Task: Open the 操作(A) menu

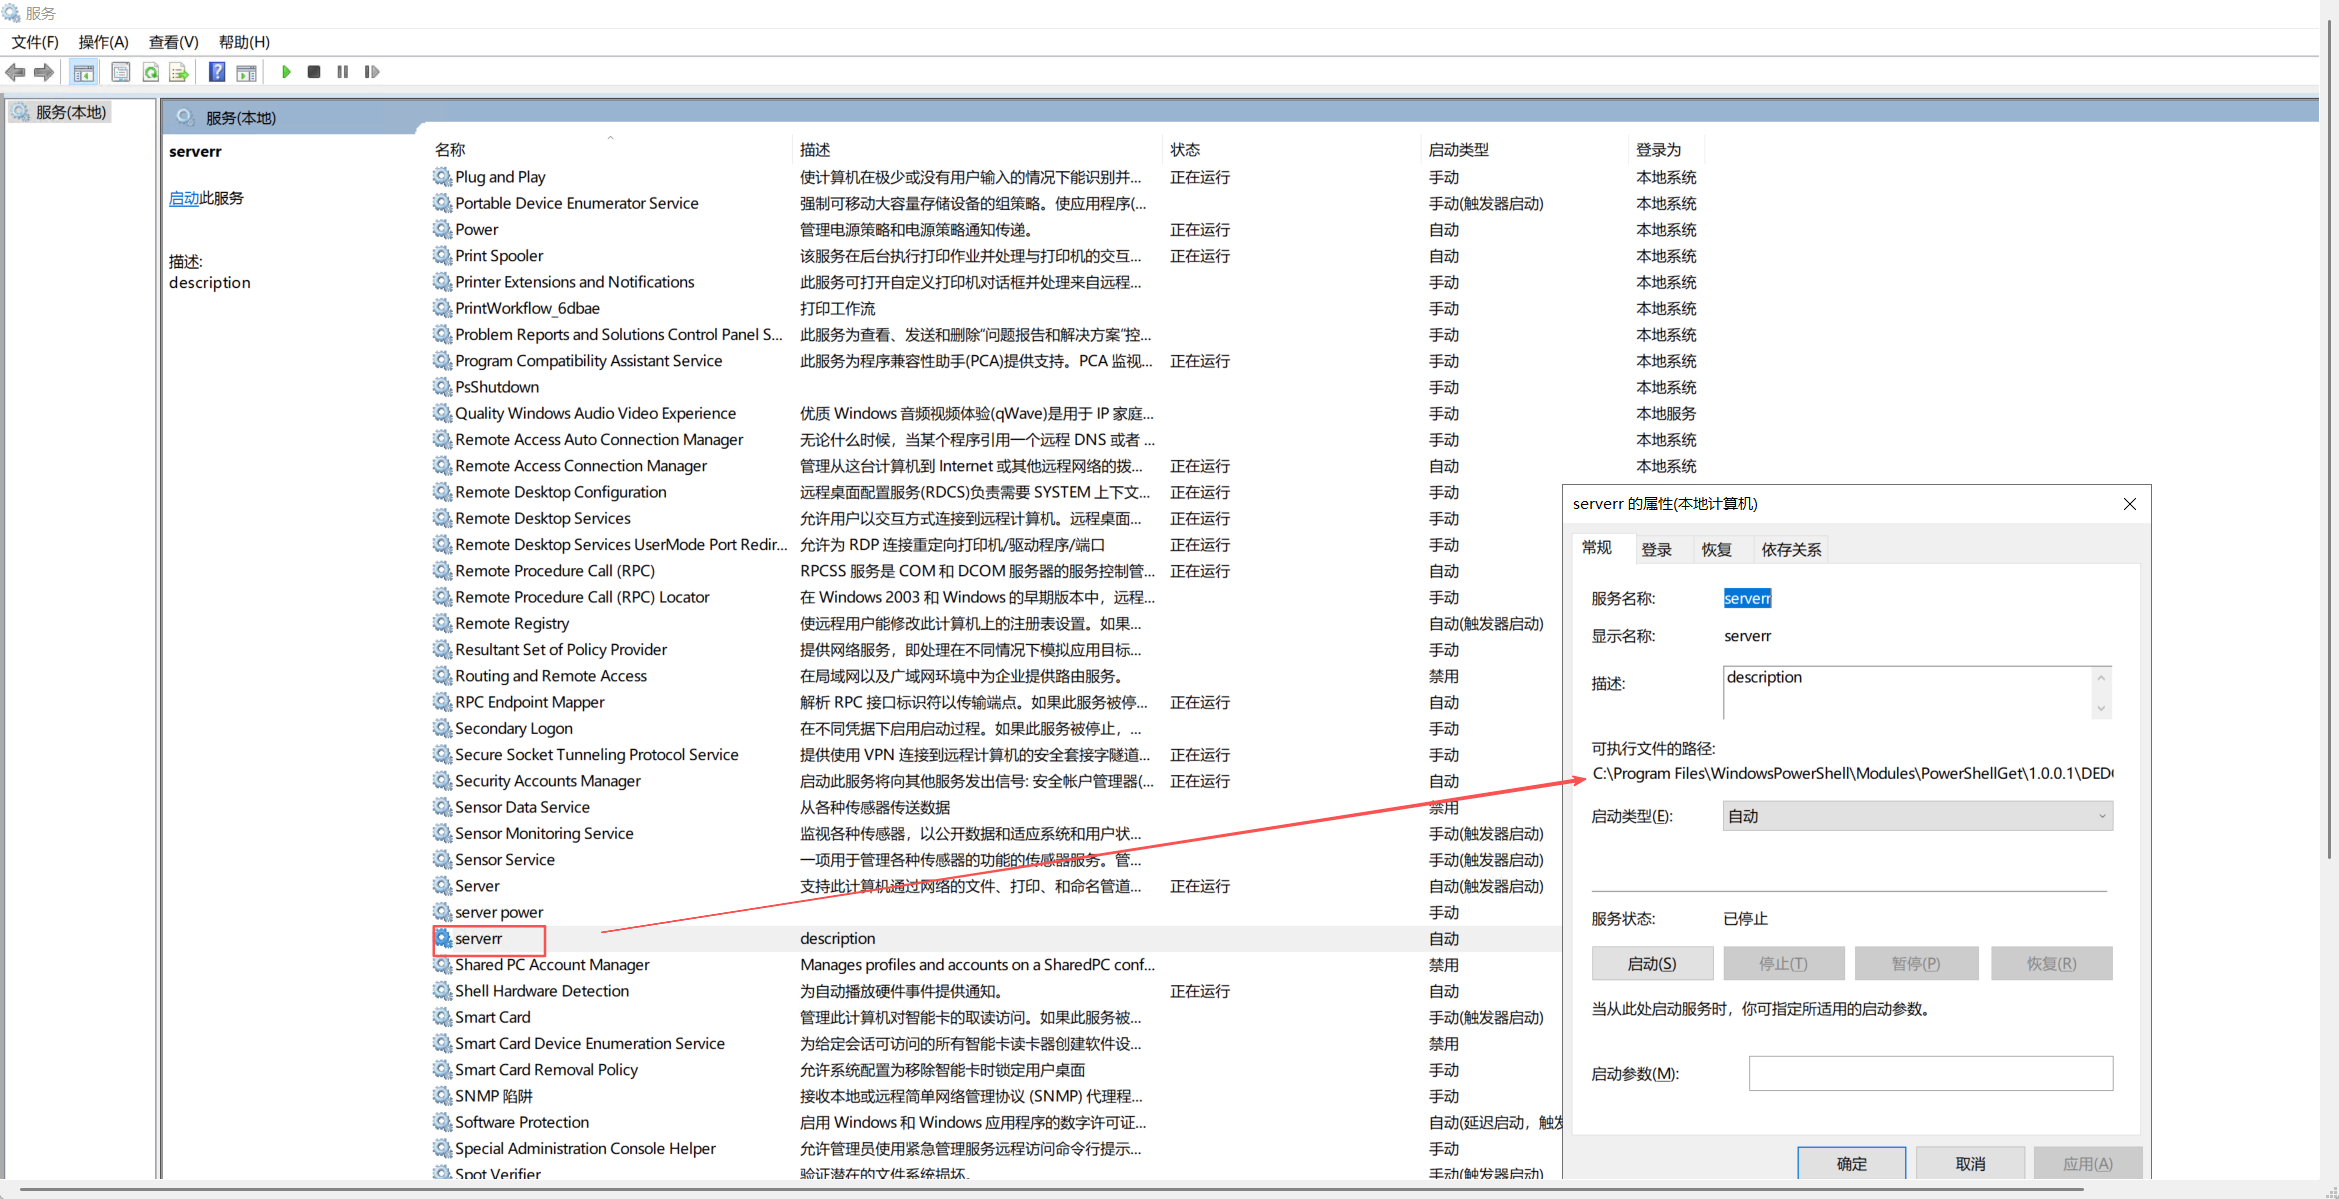Action: pos(103,42)
